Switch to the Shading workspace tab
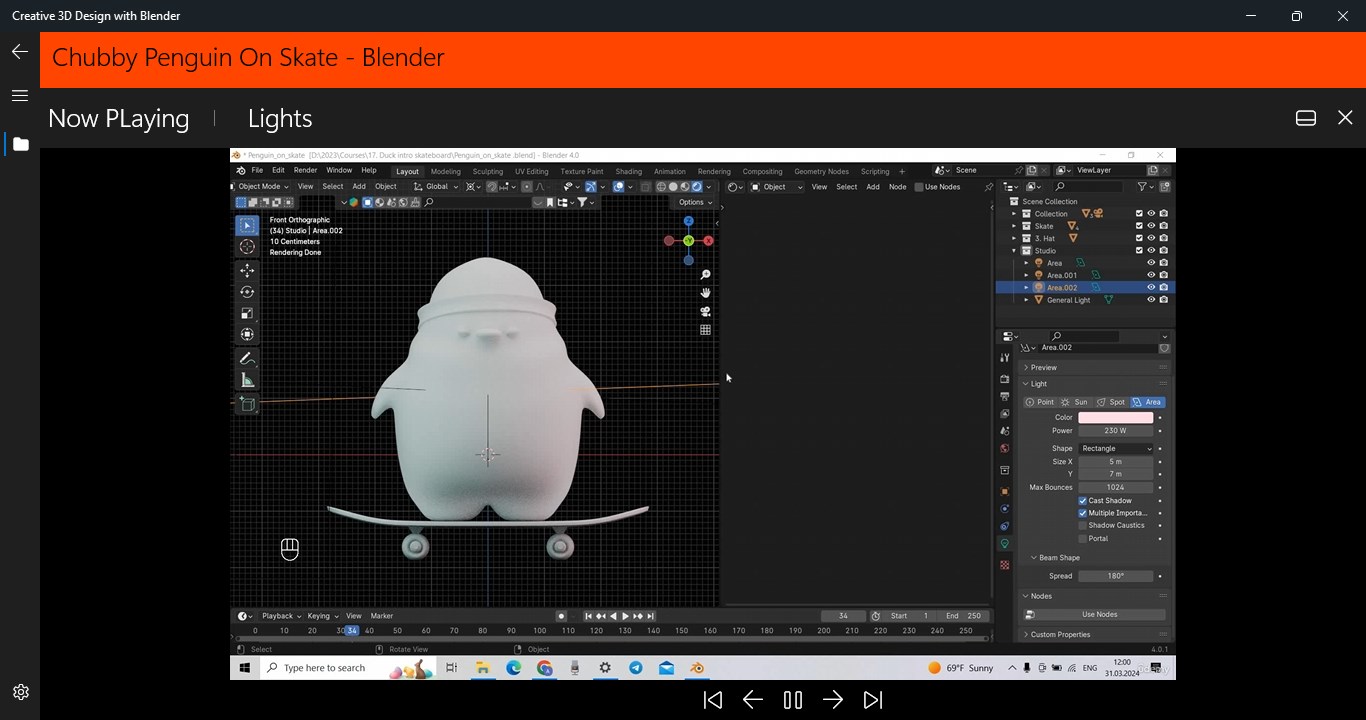The height and width of the screenshot is (720, 1366). click(x=628, y=171)
